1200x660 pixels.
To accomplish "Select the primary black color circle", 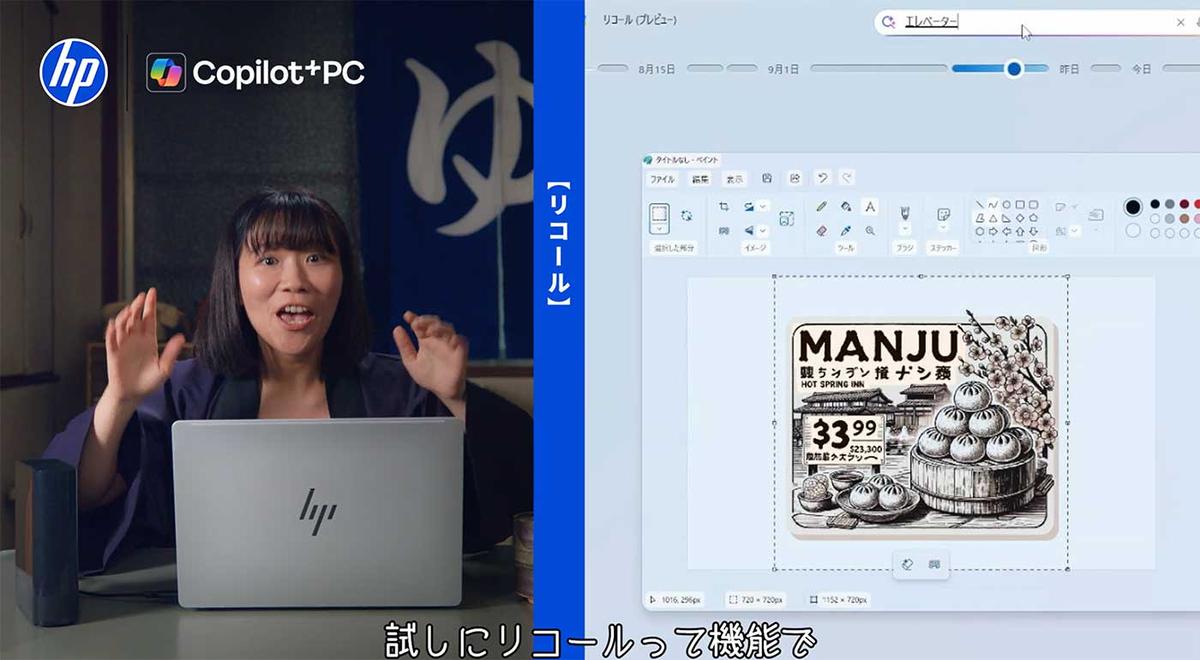I will [1133, 207].
